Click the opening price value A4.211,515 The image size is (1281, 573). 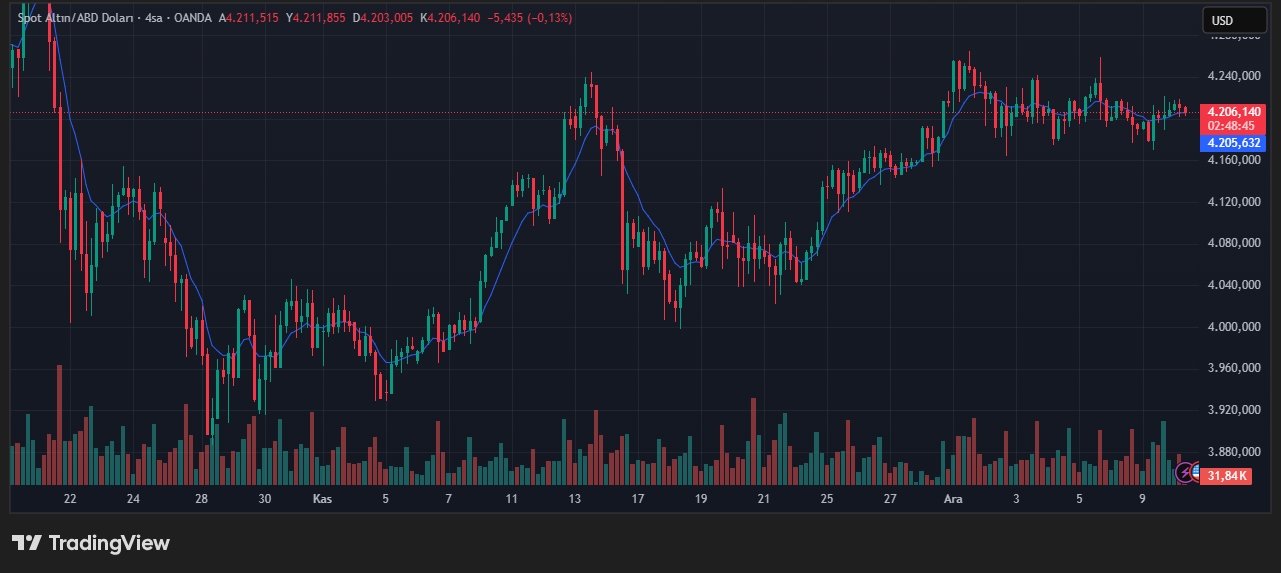point(250,18)
